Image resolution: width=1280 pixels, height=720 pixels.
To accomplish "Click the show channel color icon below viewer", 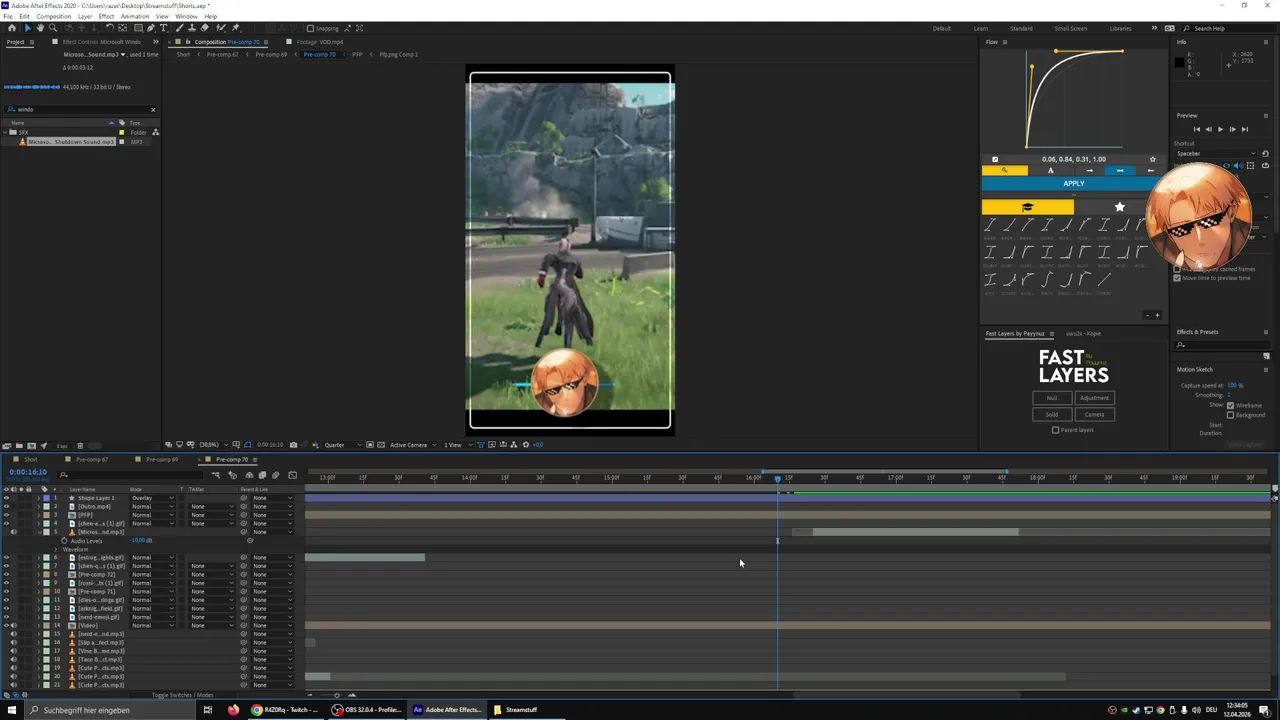I will pos(315,445).
